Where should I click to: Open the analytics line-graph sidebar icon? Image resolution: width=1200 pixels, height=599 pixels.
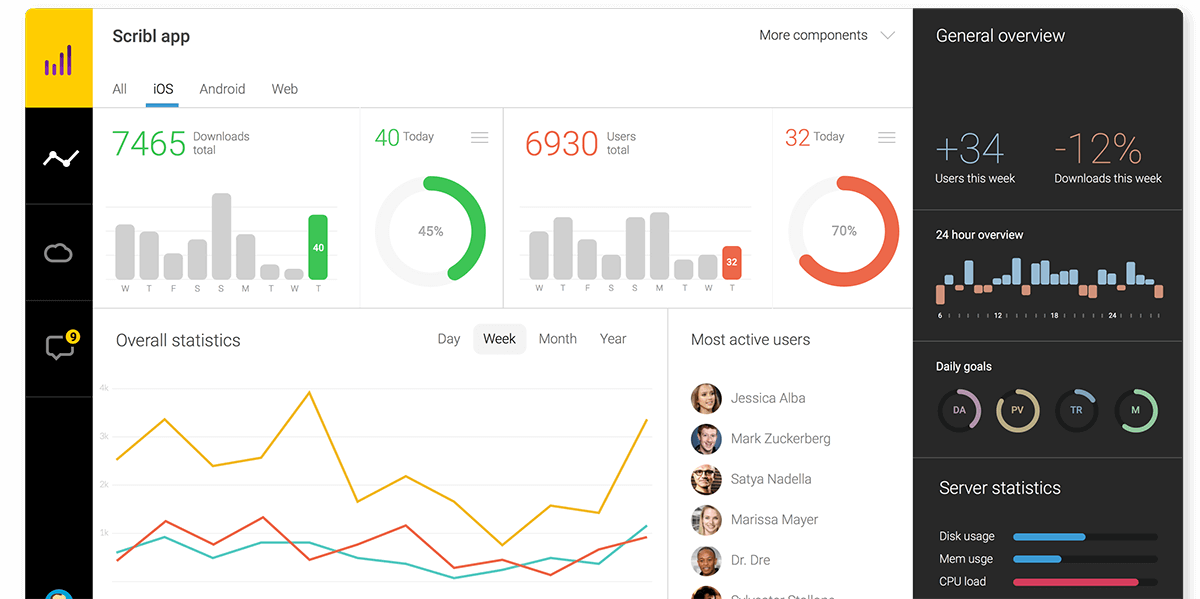[x=60, y=158]
